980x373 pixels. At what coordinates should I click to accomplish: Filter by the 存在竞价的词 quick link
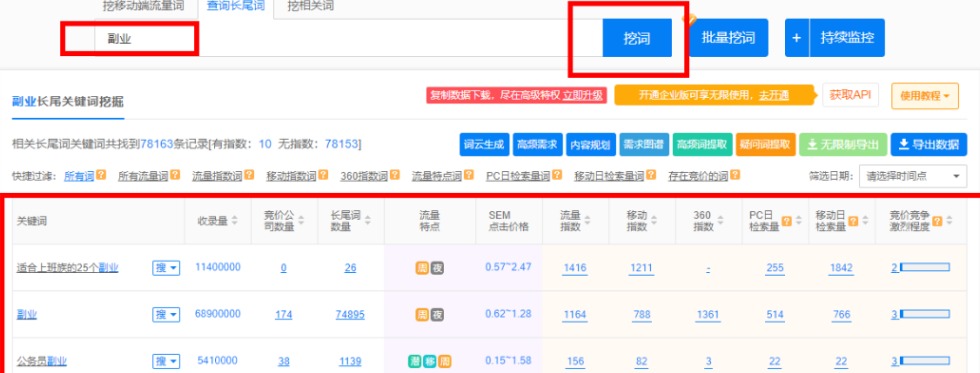click(698, 177)
